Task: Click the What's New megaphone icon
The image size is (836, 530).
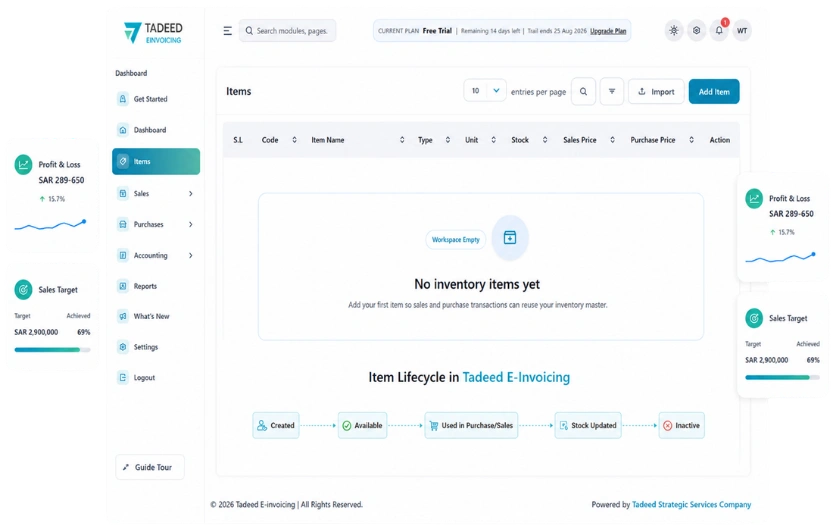Action: click(123, 316)
